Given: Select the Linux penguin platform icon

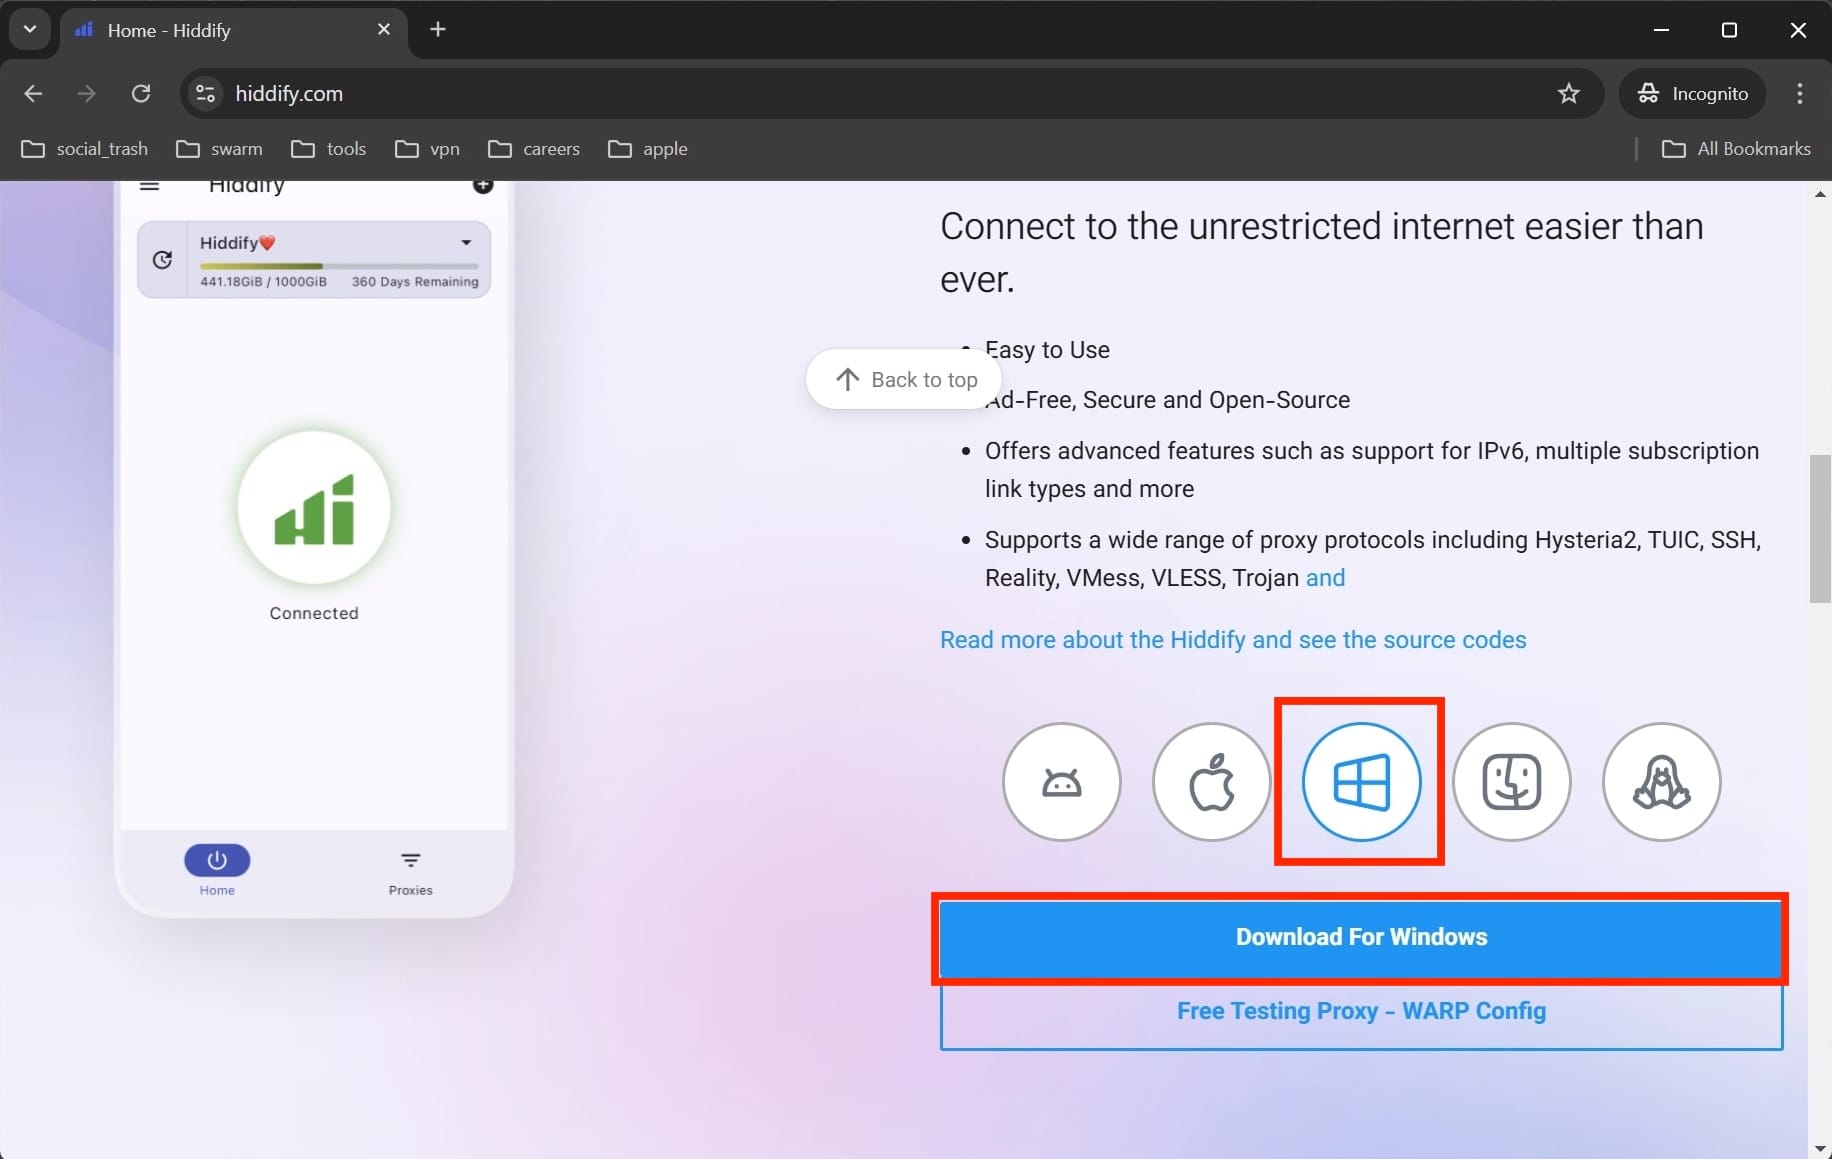Looking at the screenshot, I should 1661,782.
